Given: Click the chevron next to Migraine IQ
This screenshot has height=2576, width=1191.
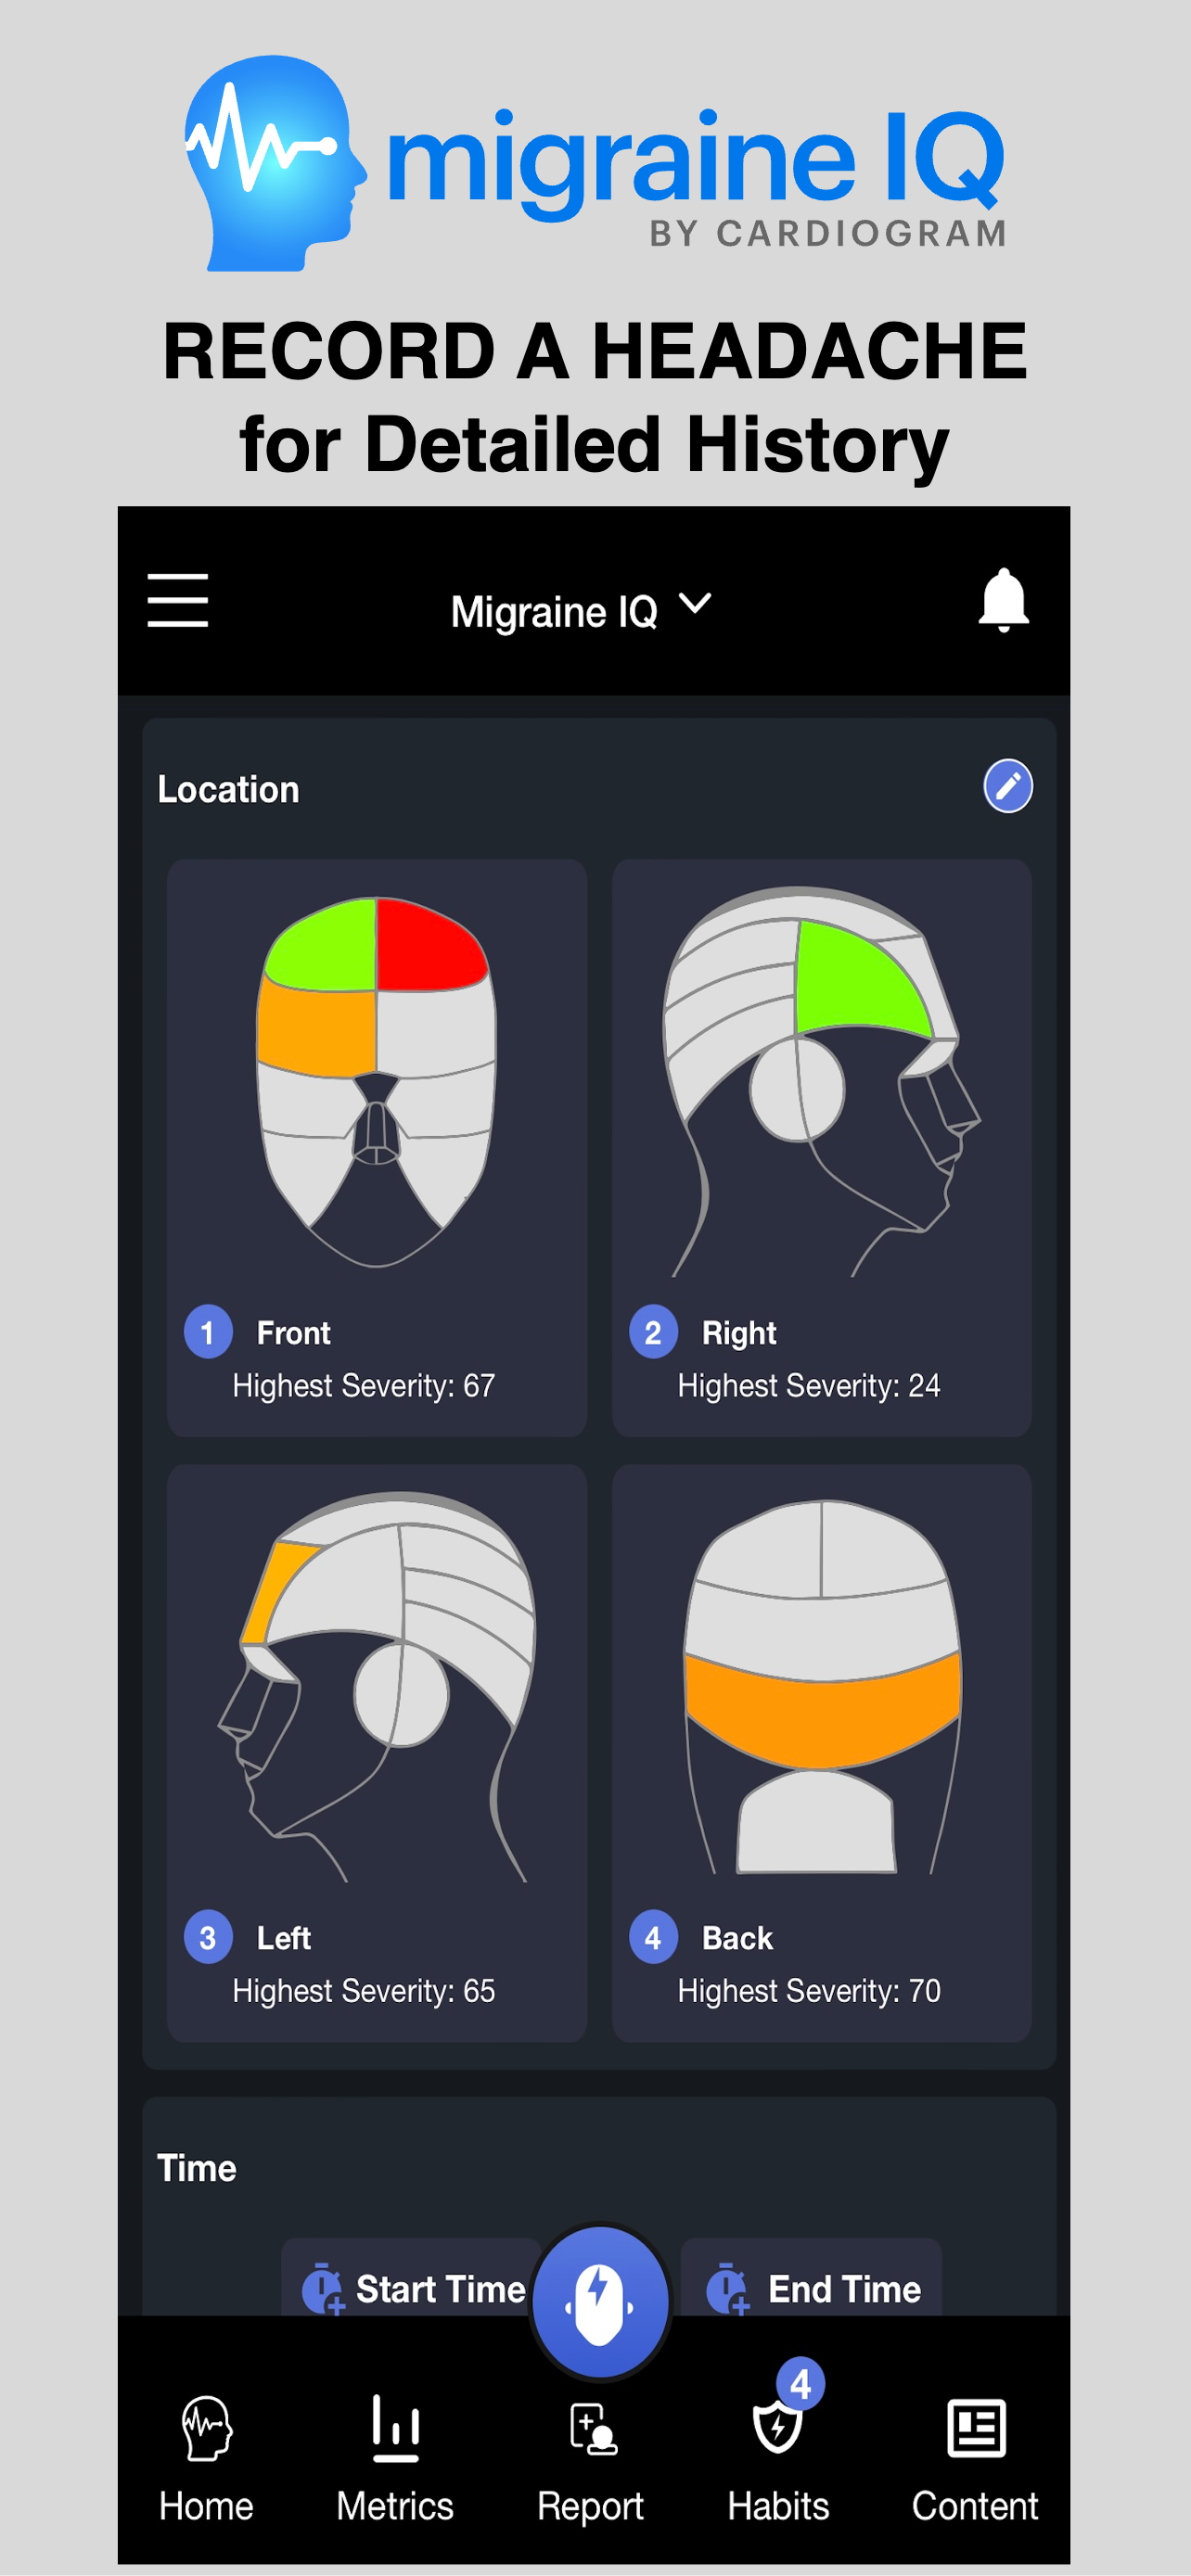Looking at the screenshot, I should tap(695, 604).
